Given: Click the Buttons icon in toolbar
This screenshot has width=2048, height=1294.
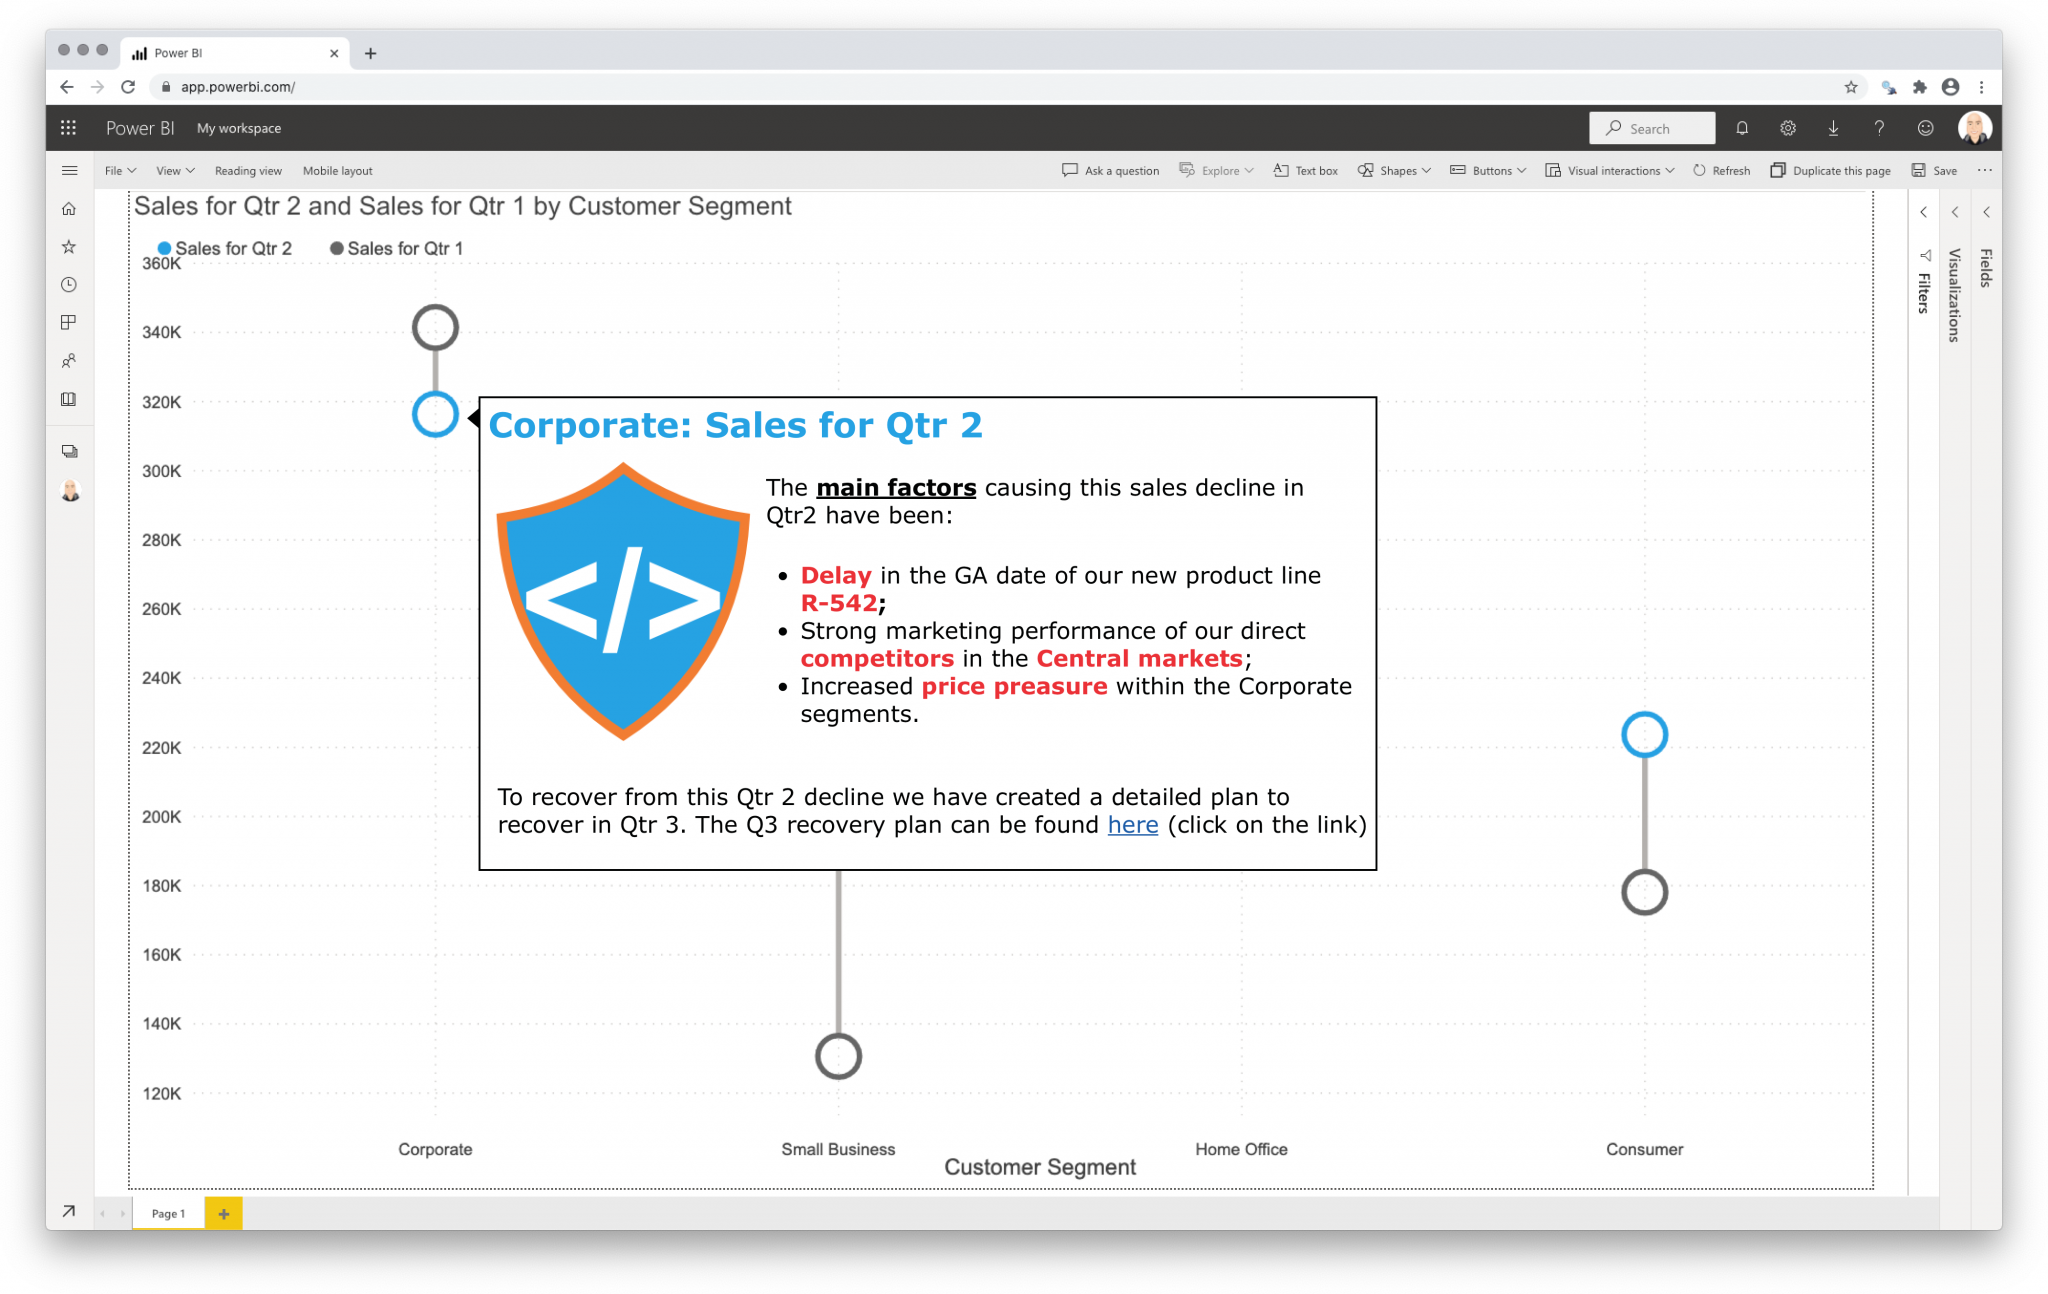Looking at the screenshot, I should click(1462, 170).
